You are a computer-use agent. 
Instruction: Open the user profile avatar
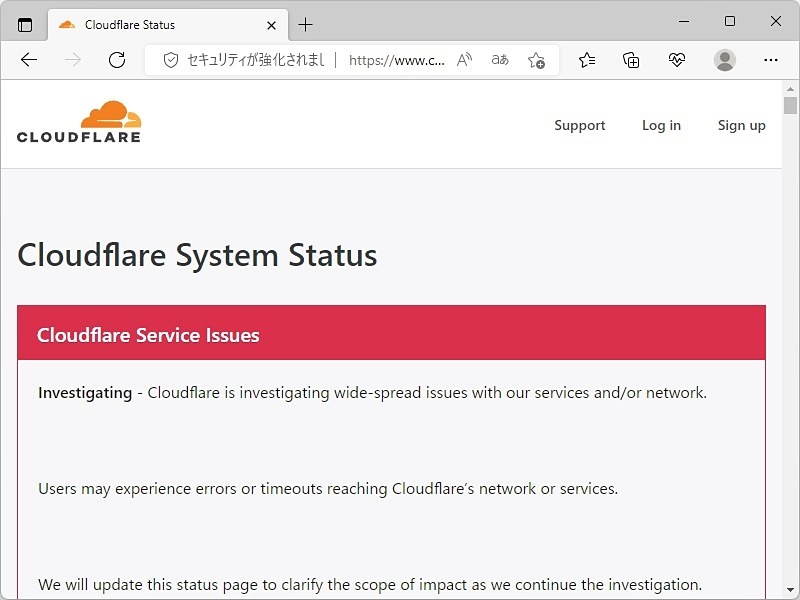pyautogui.click(x=724, y=60)
